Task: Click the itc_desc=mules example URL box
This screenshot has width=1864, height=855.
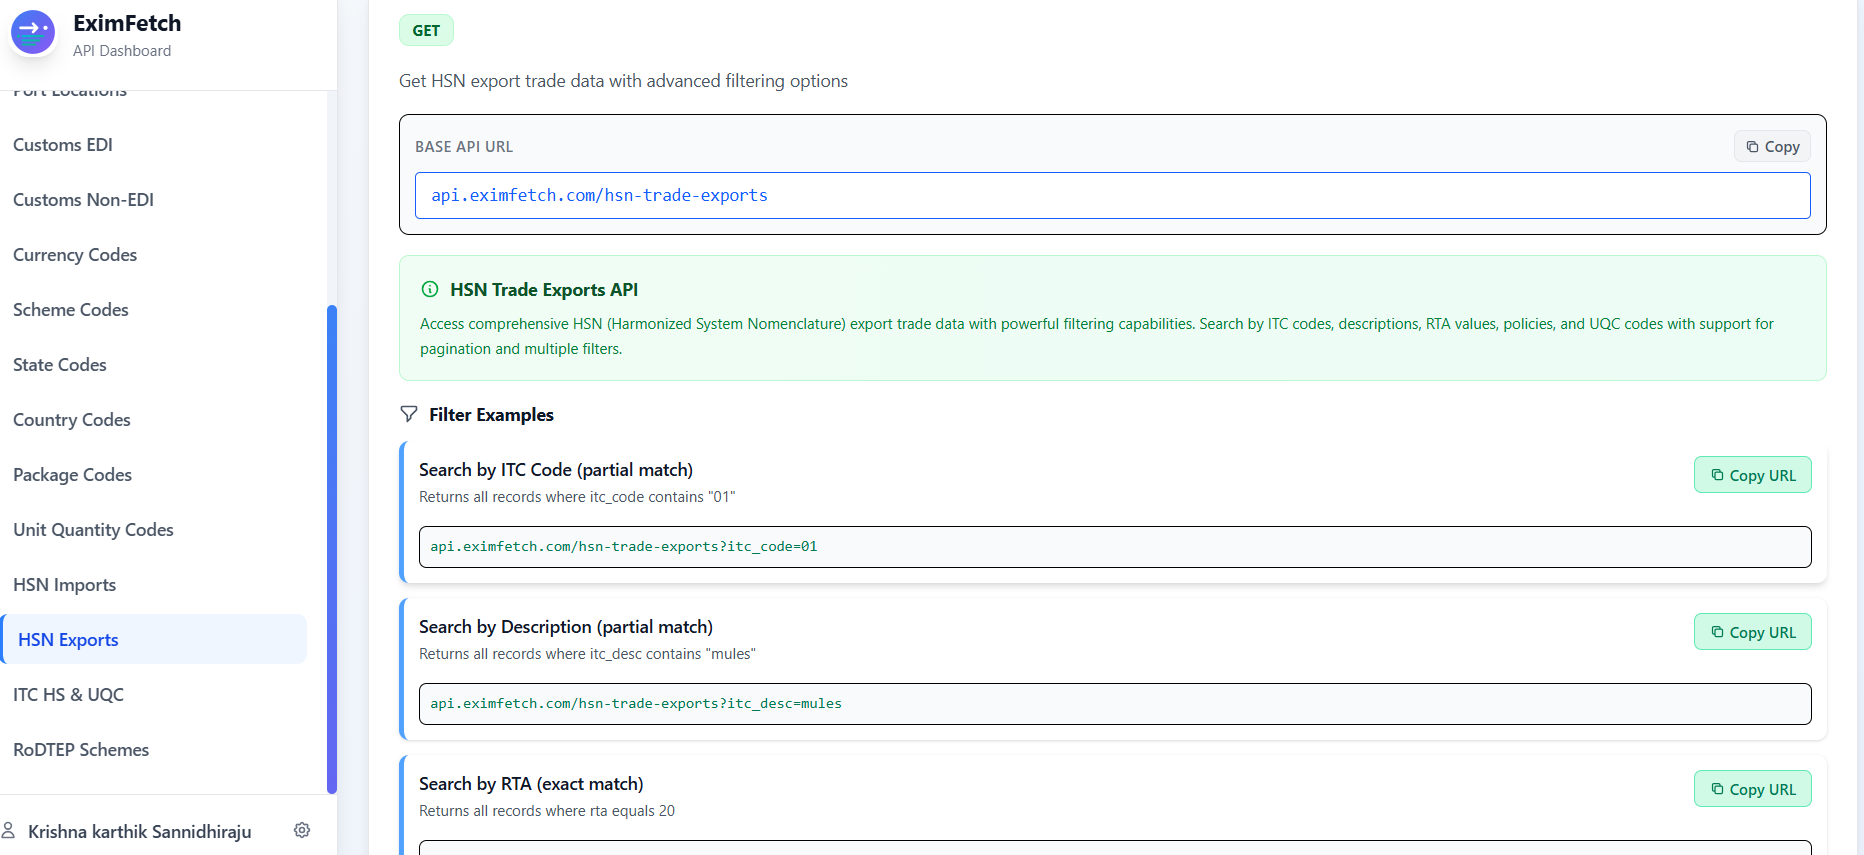Action: pyautogui.click(x=1115, y=704)
